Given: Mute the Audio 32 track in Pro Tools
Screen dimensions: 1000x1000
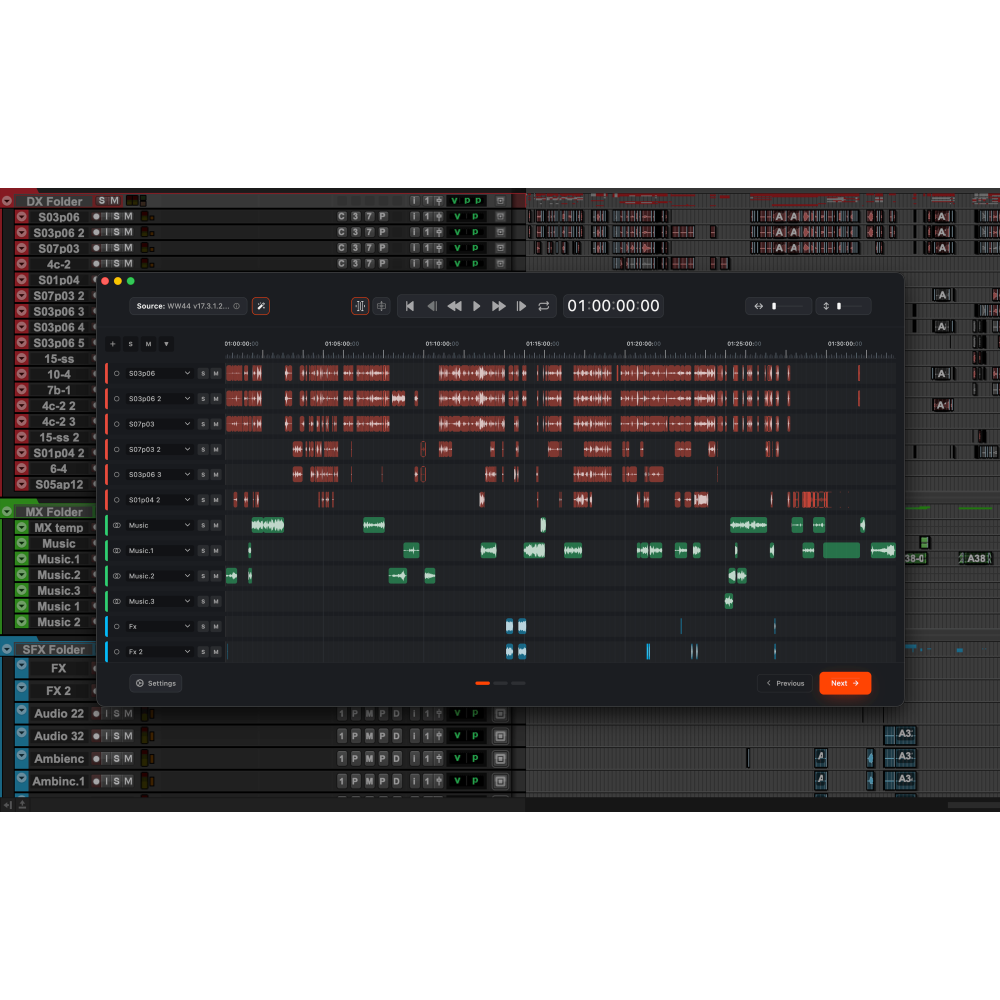Looking at the screenshot, I should pyautogui.click(x=128, y=736).
